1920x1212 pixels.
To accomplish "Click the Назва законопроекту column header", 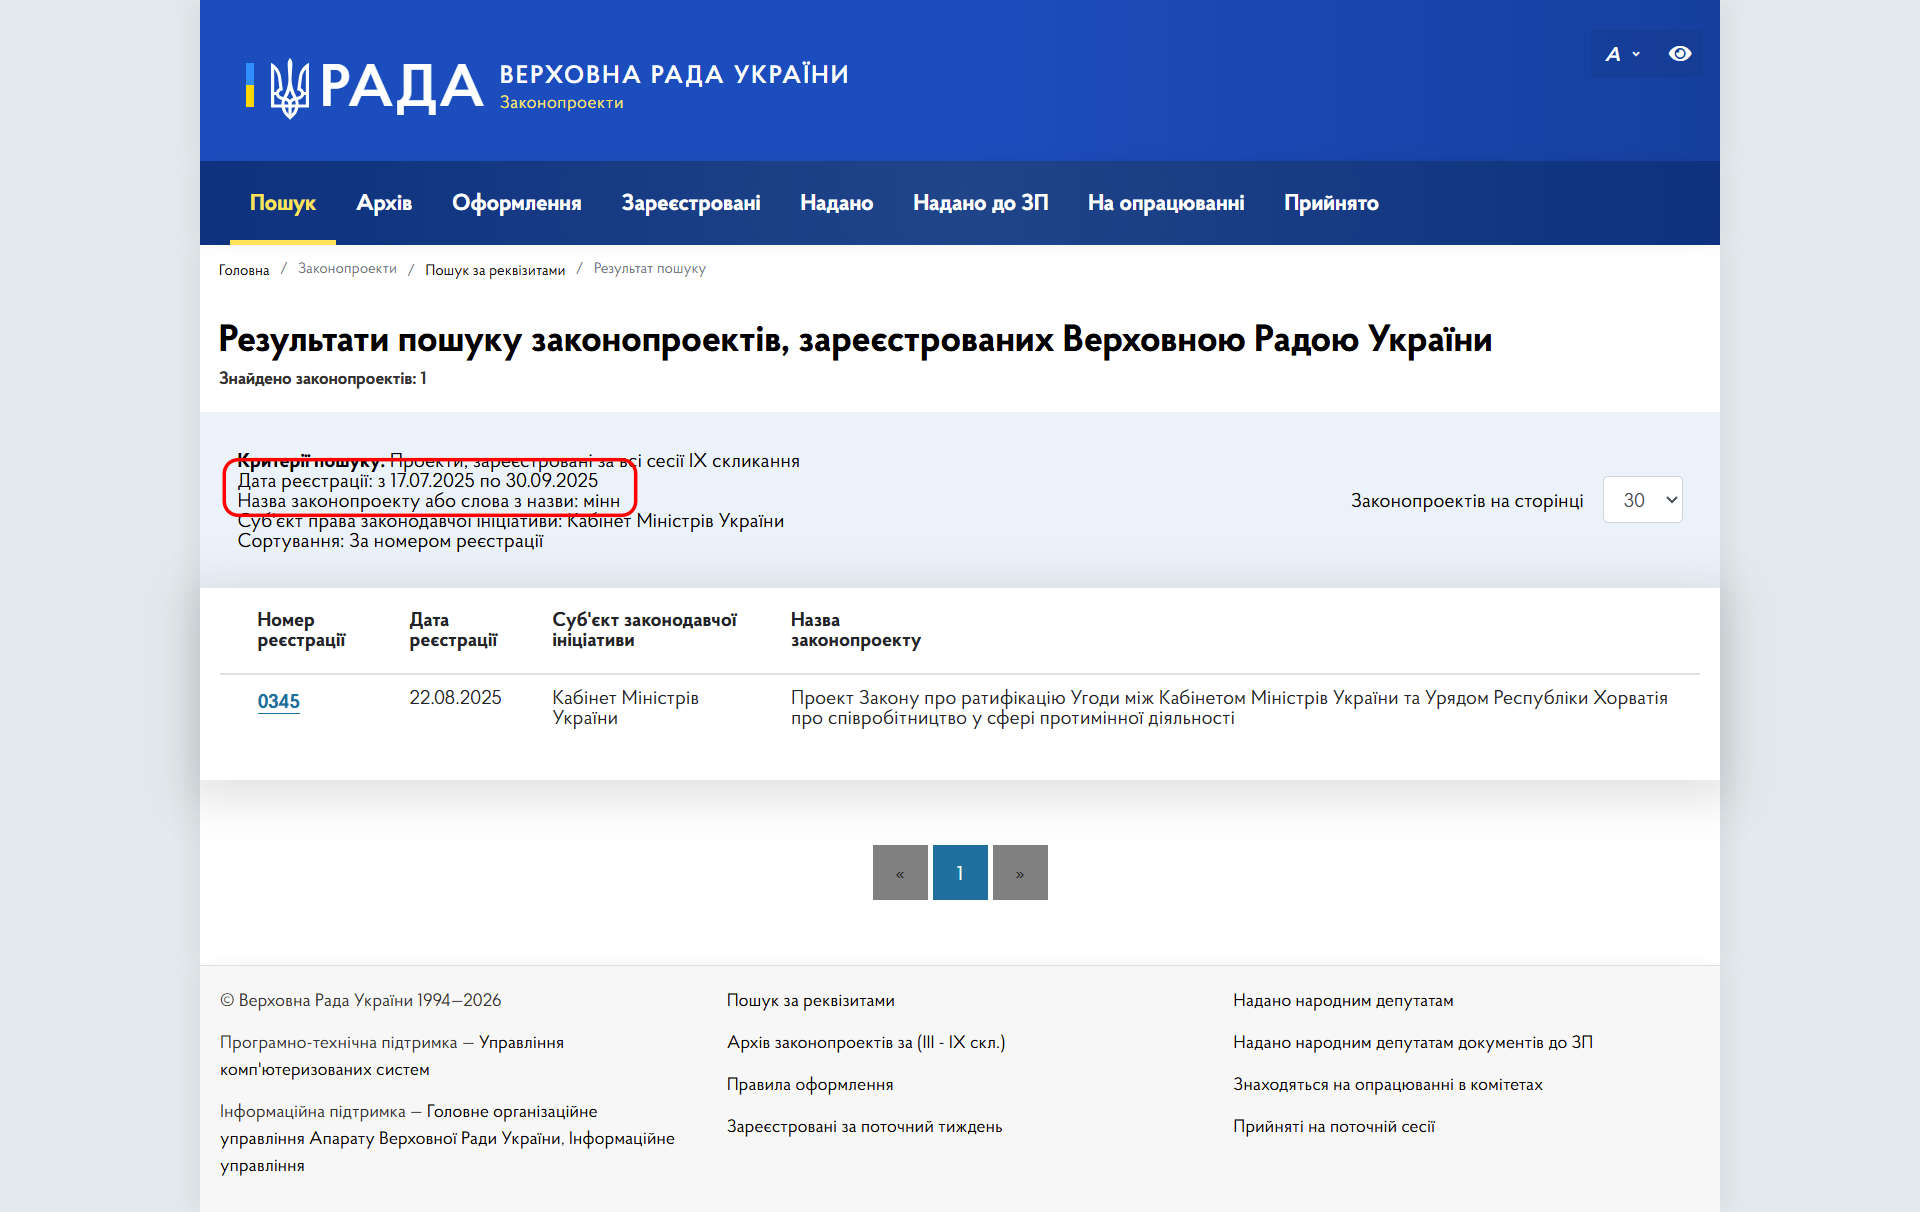I will click(856, 630).
